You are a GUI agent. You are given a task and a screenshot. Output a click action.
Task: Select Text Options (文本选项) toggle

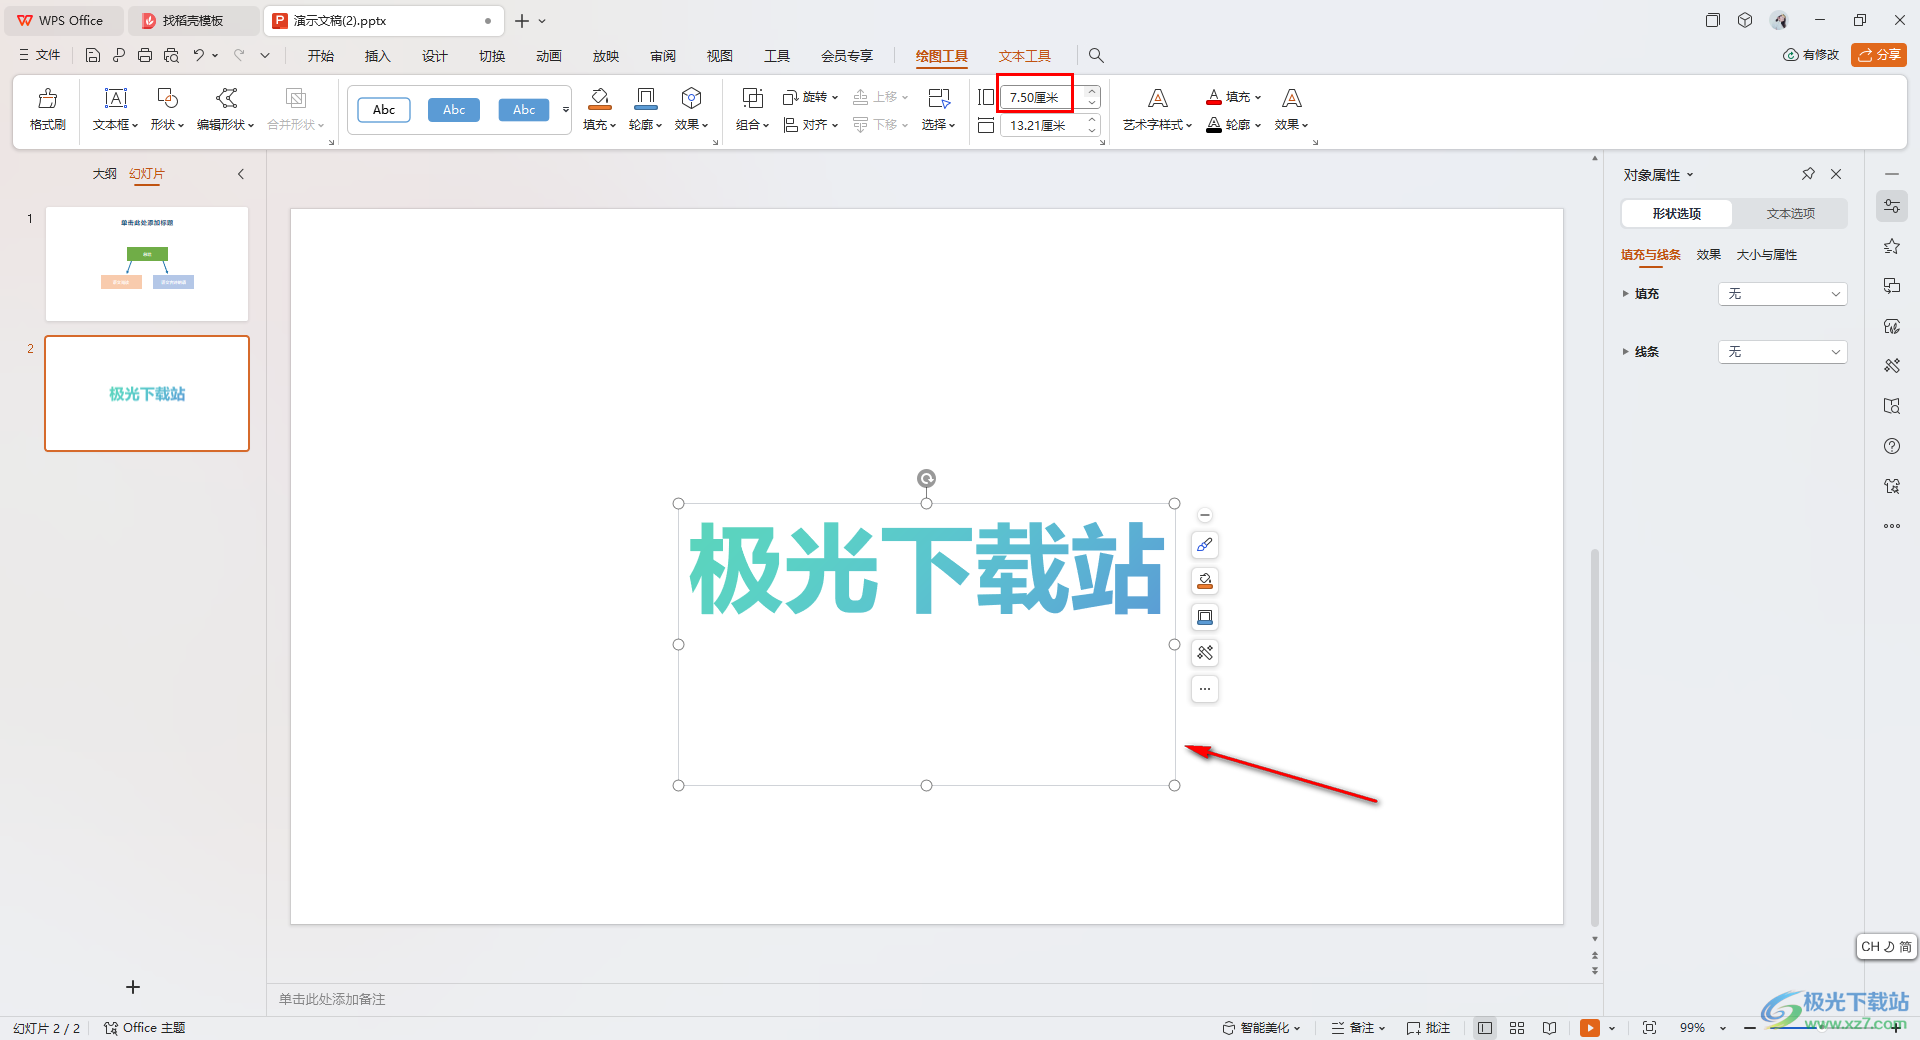1790,213
